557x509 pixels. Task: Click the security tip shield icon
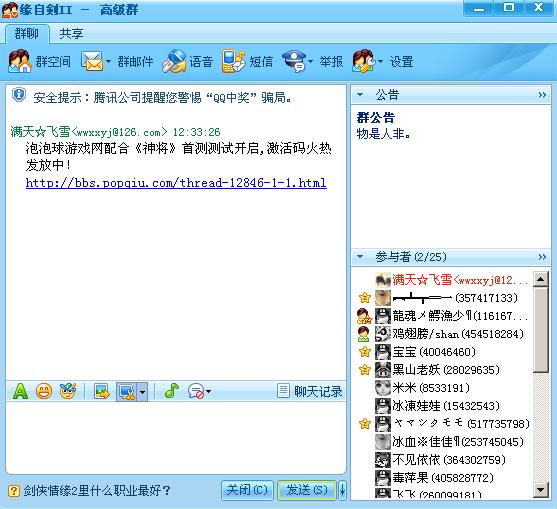point(19,95)
